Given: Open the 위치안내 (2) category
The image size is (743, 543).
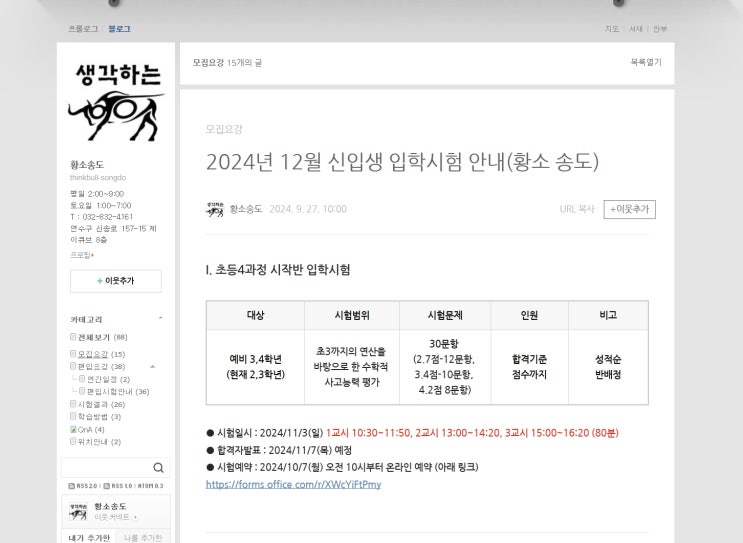Looking at the screenshot, I should [100, 442].
